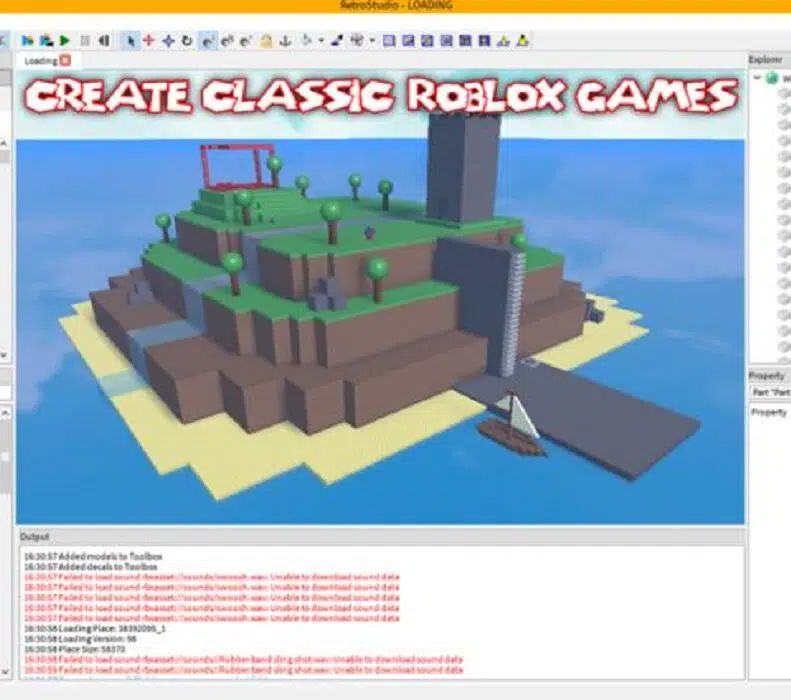Image resolution: width=791 pixels, height=700 pixels.
Task: Click the tall gray tower in the viewport
Action: [463, 167]
